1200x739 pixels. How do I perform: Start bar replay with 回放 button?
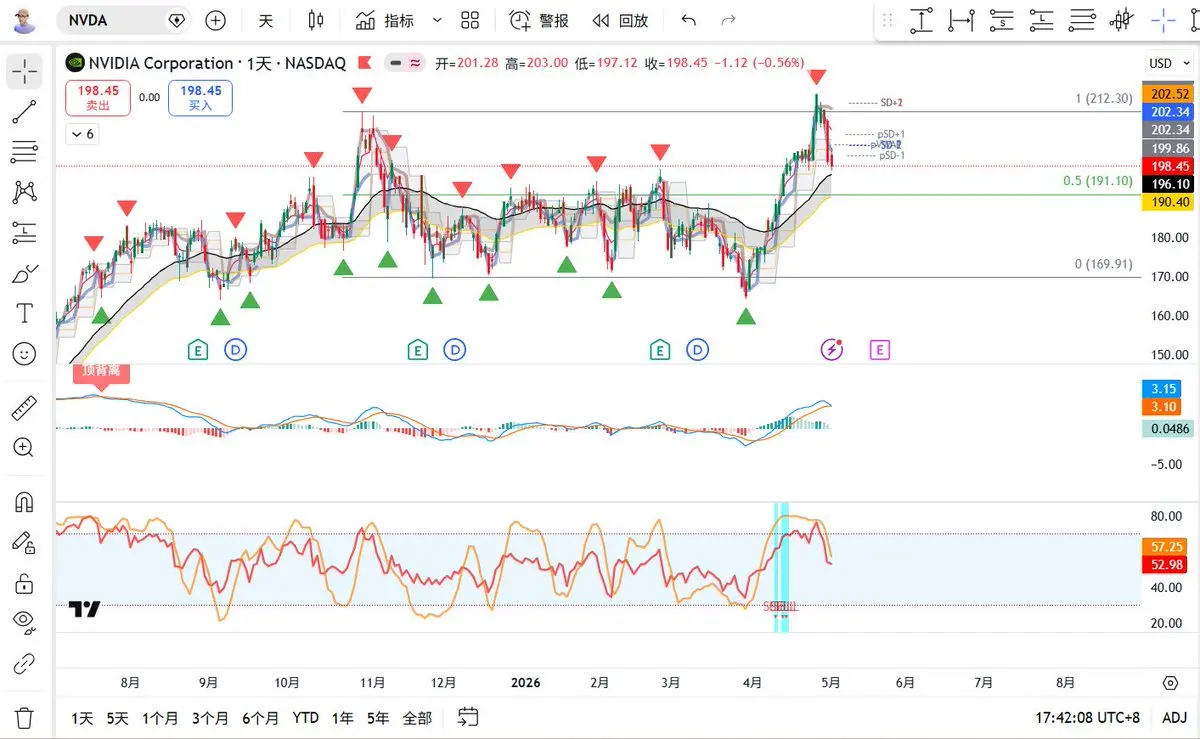coord(620,20)
